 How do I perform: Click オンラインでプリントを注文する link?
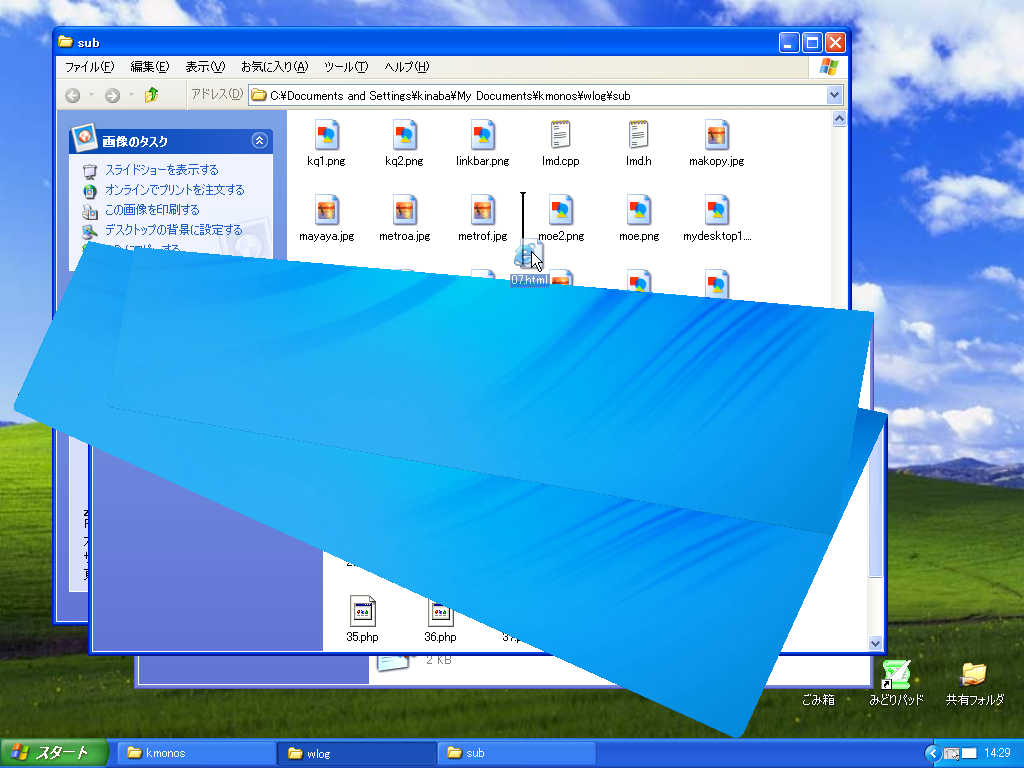coord(175,190)
